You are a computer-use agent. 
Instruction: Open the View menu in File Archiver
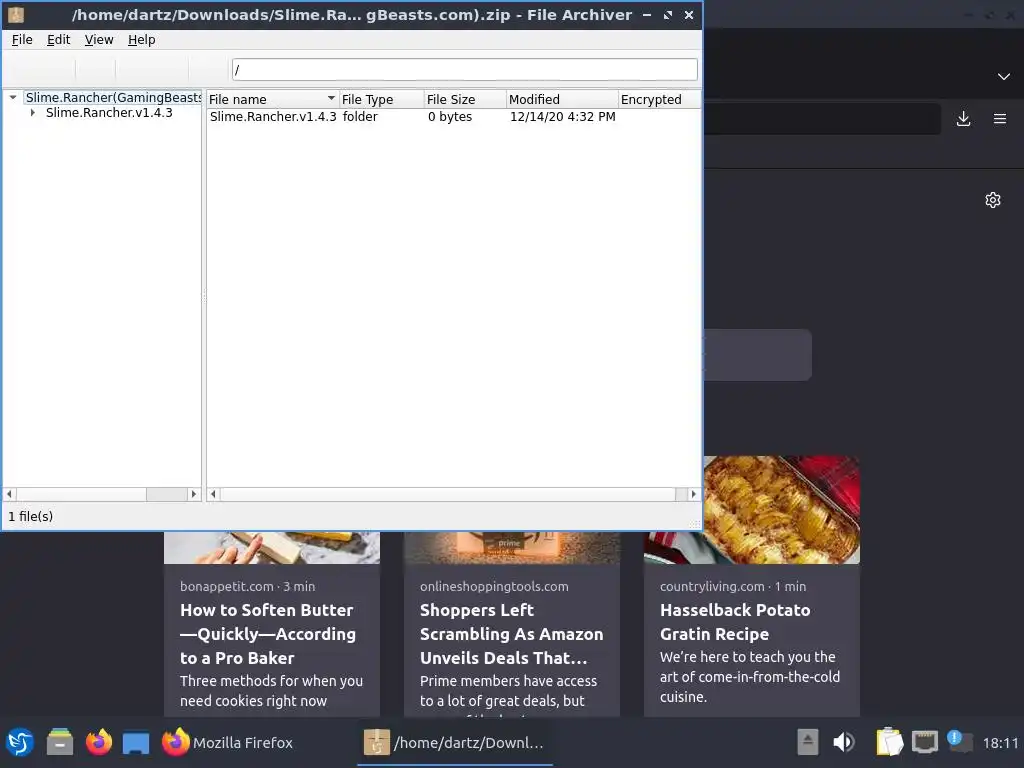tap(99, 40)
